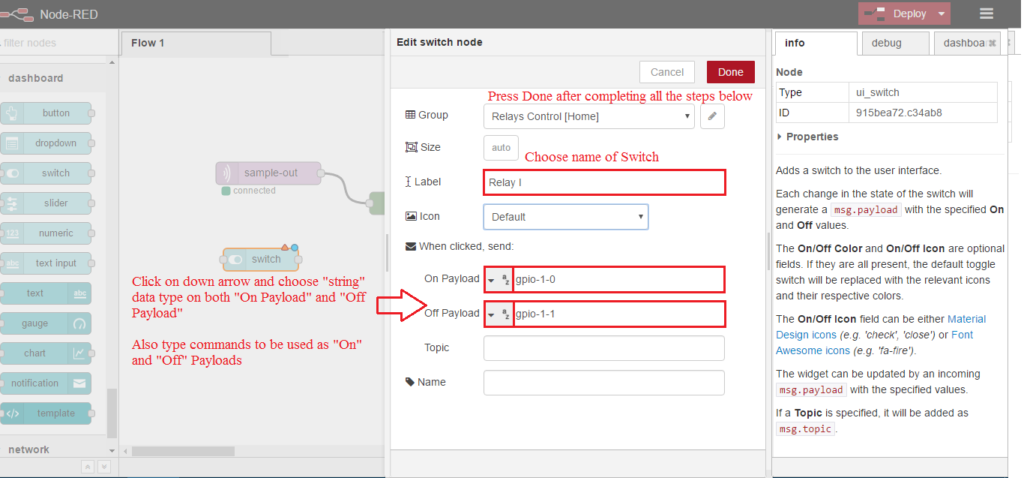The height and width of the screenshot is (478, 1024).
Task: Click the pencil edit icon beside Group
Action: coord(712,116)
